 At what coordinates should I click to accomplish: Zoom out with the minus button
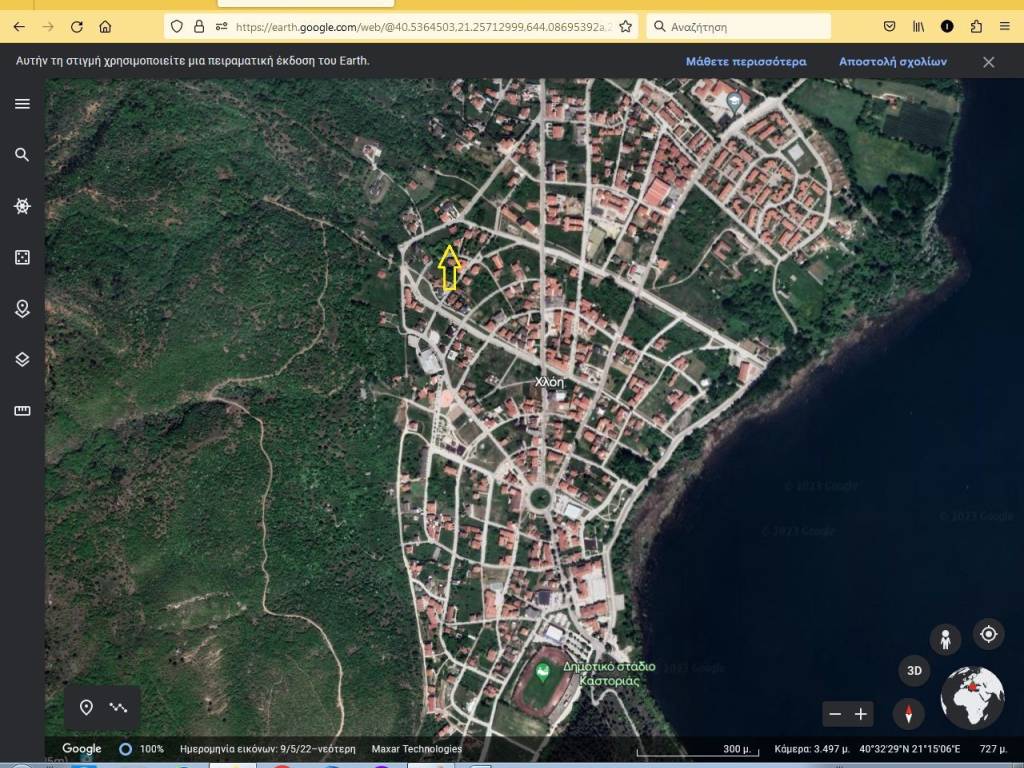pos(835,714)
